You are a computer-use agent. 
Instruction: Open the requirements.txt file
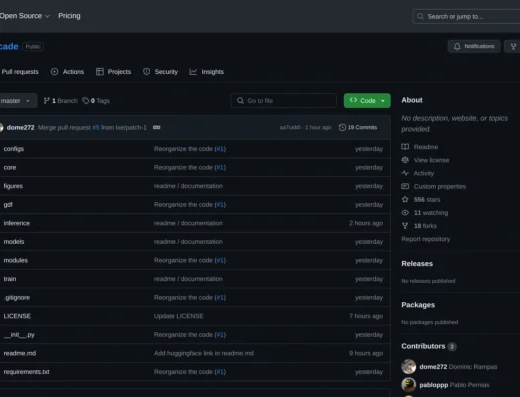click(x=27, y=372)
